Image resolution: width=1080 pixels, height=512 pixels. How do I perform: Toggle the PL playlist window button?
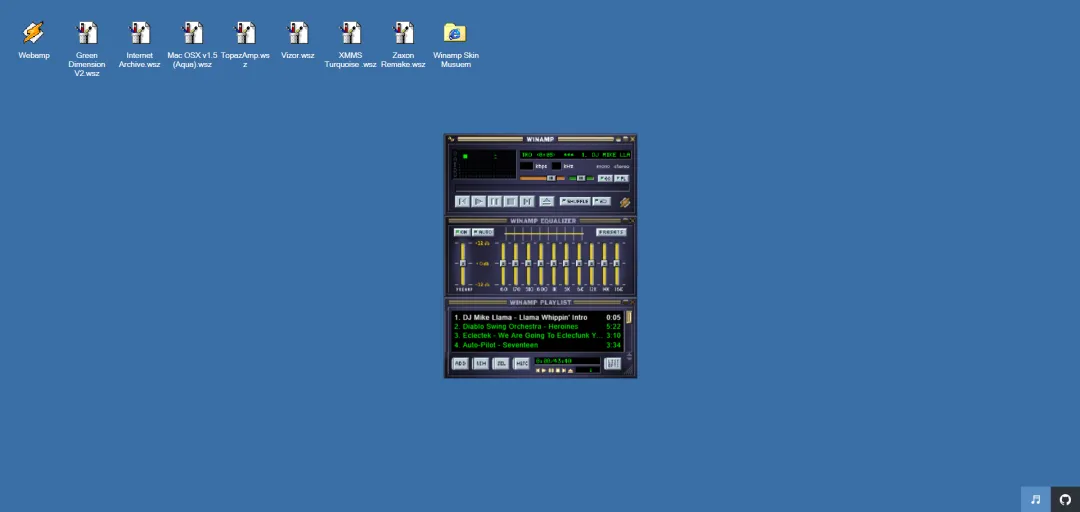tap(621, 178)
